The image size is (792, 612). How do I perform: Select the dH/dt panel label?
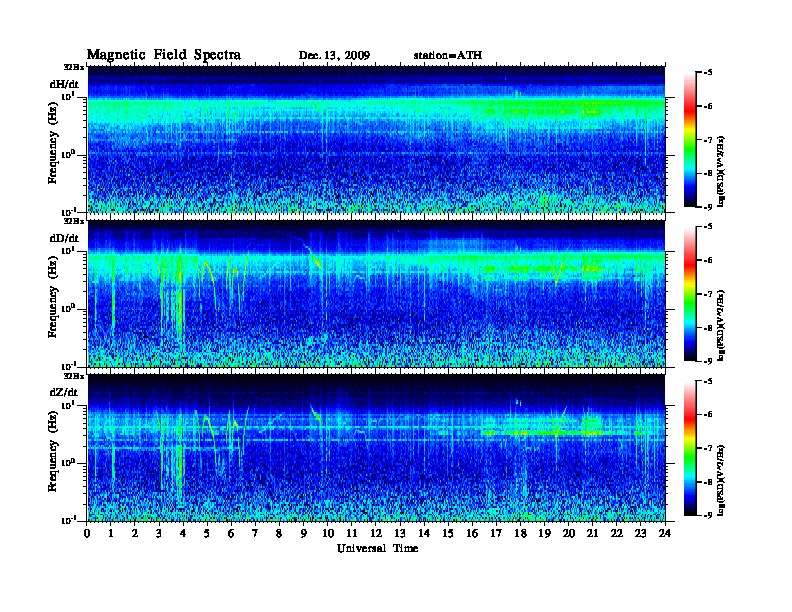[x=64, y=84]
